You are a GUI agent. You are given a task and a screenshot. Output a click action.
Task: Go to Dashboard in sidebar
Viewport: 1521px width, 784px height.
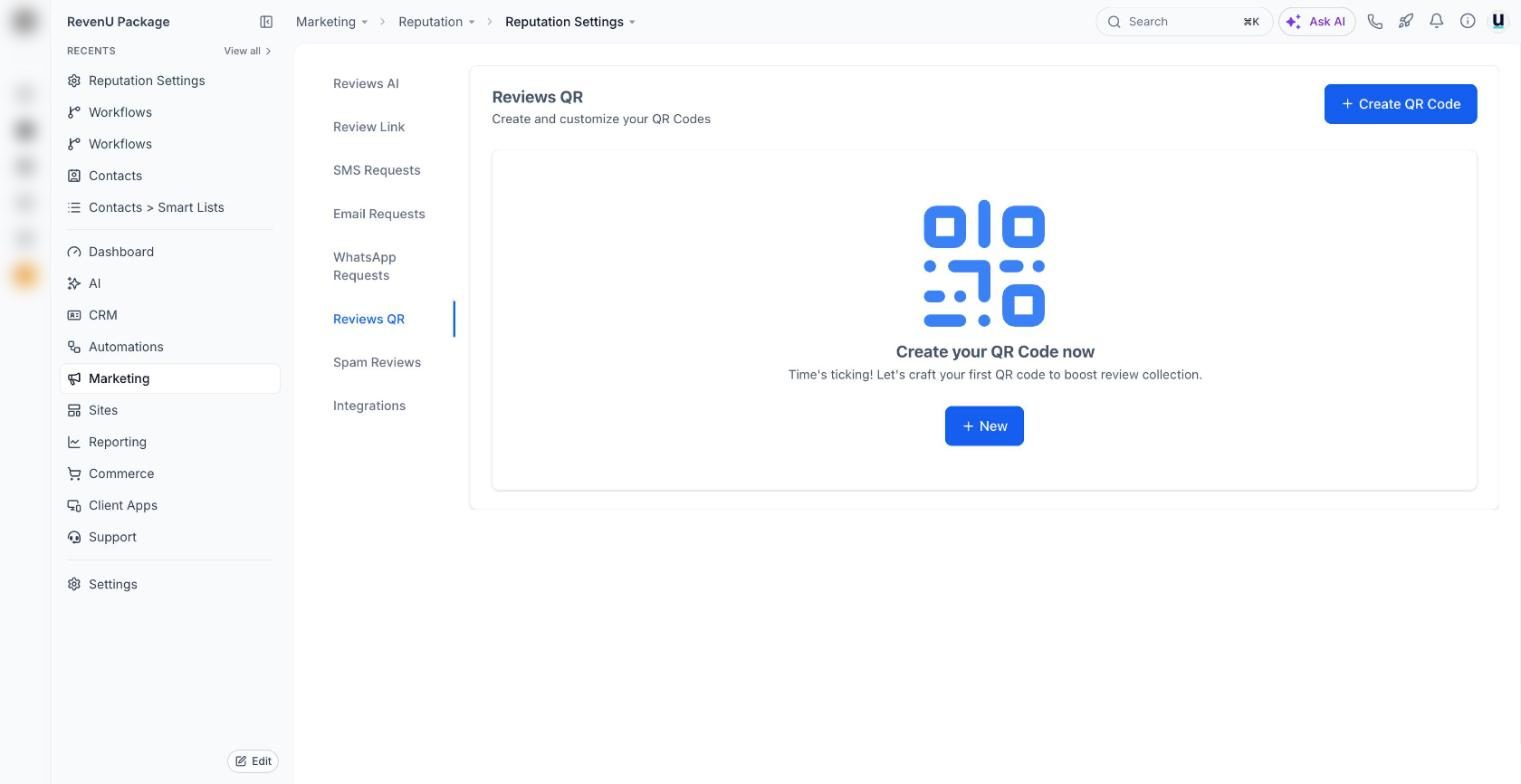click(121, 252)
